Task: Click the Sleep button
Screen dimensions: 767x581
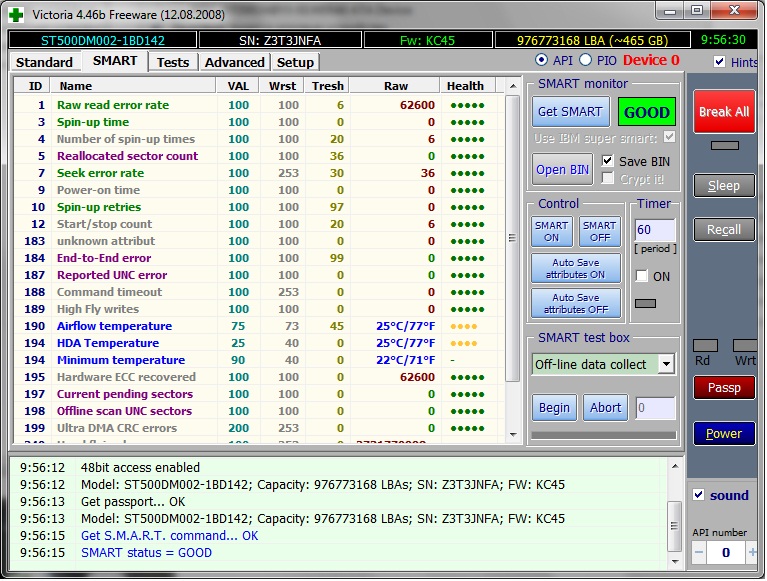Action: [724, 186]
